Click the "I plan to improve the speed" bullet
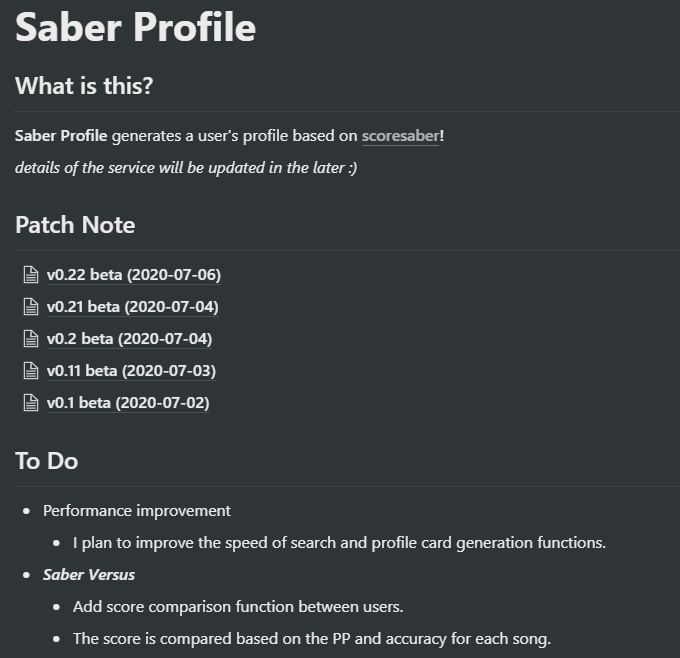This screenshot has height=658, width=680. (x=339, y=543)
